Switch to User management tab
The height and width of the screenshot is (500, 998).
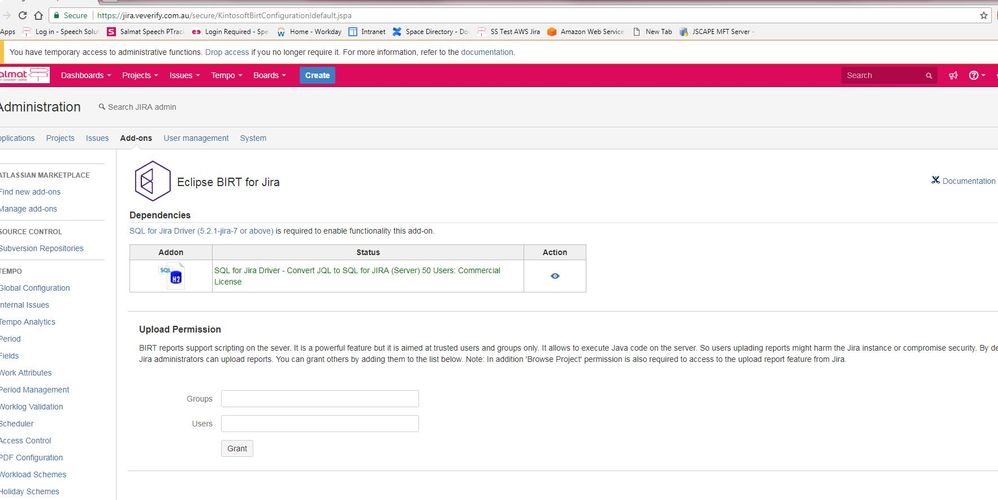pyautogui.click(x=196, y=138)
